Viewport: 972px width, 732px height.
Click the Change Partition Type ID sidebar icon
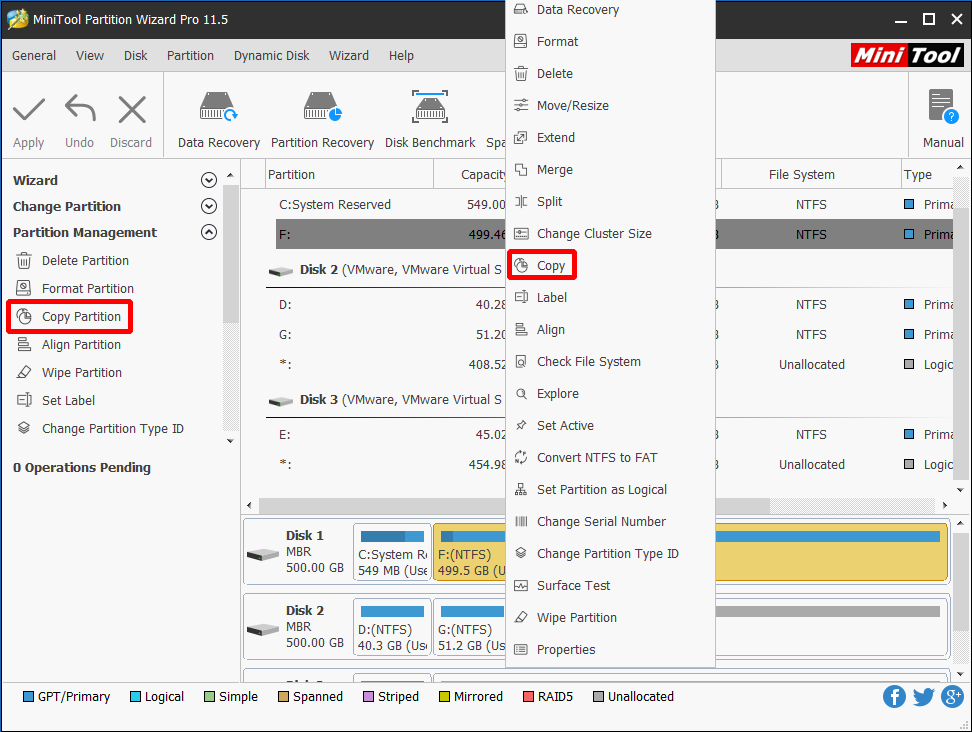click(24, 428)
